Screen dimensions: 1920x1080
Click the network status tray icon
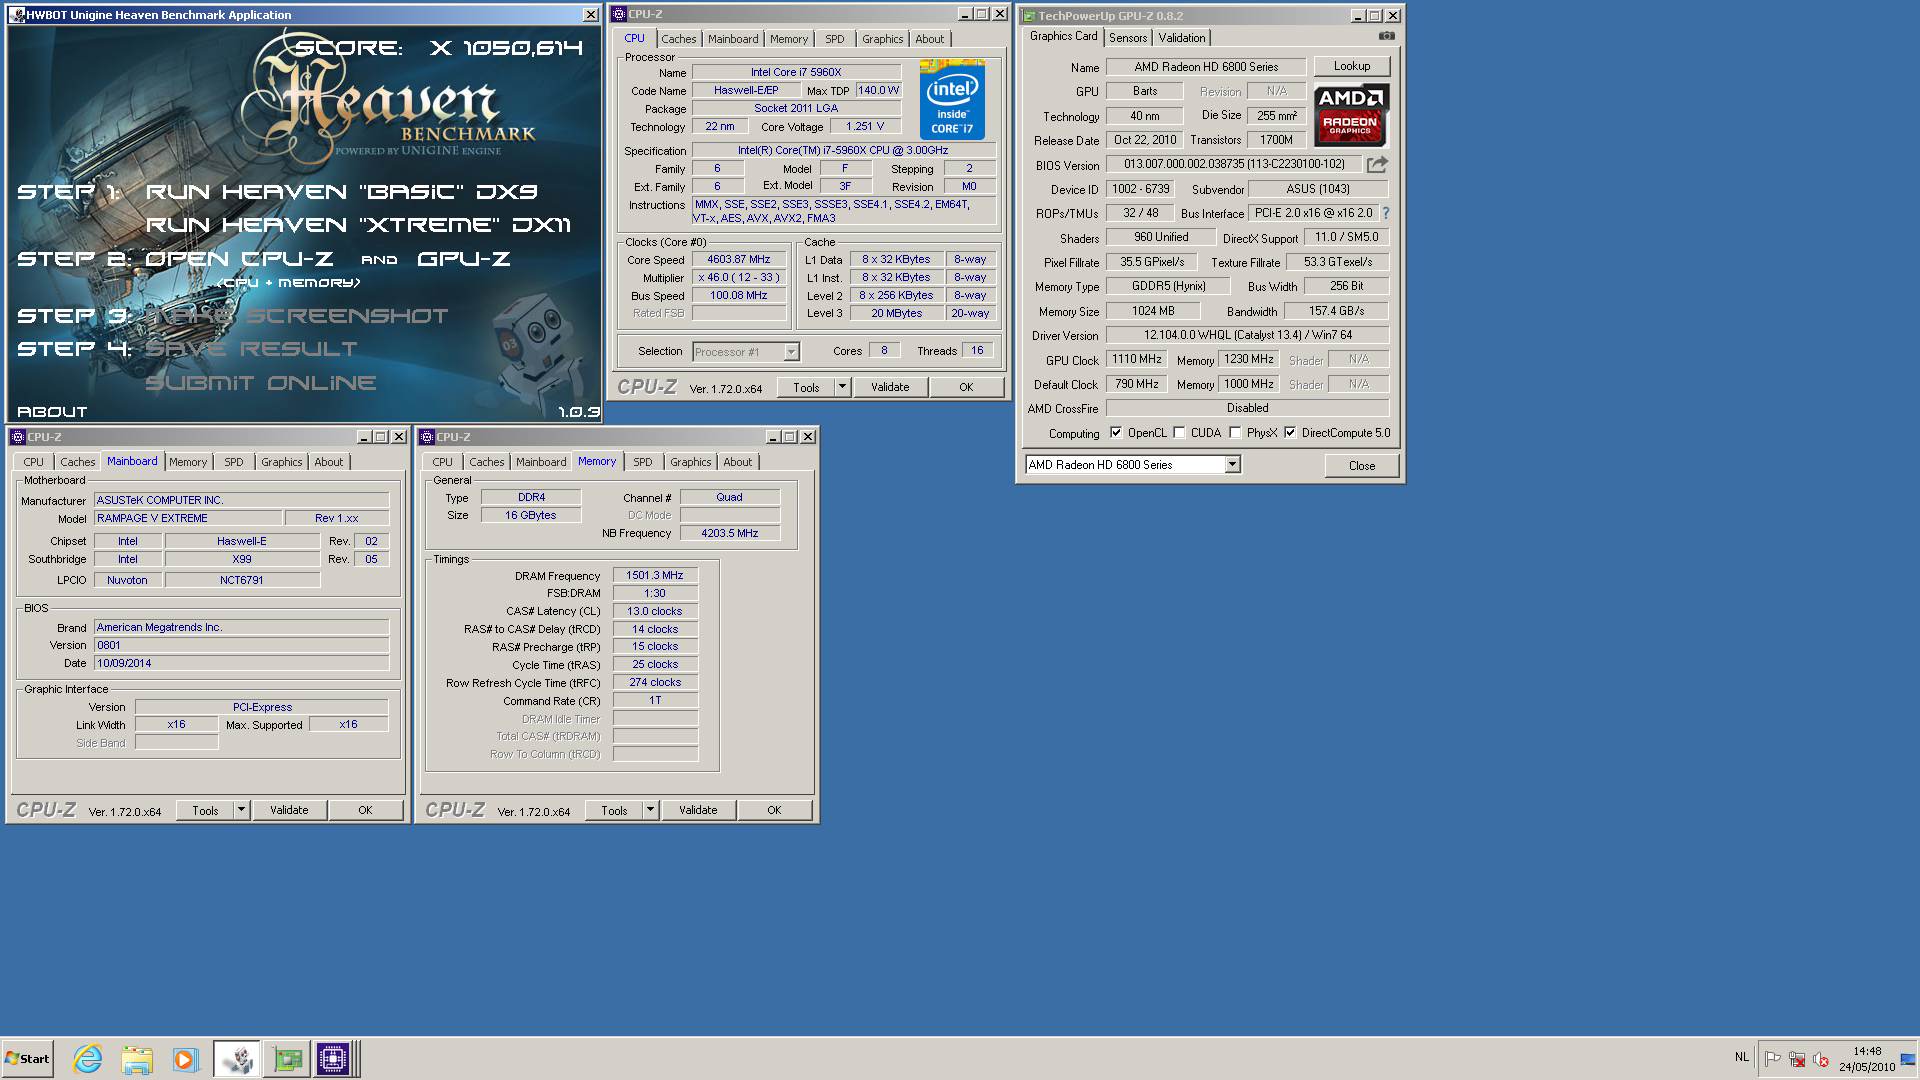tap(1797, 1059)
